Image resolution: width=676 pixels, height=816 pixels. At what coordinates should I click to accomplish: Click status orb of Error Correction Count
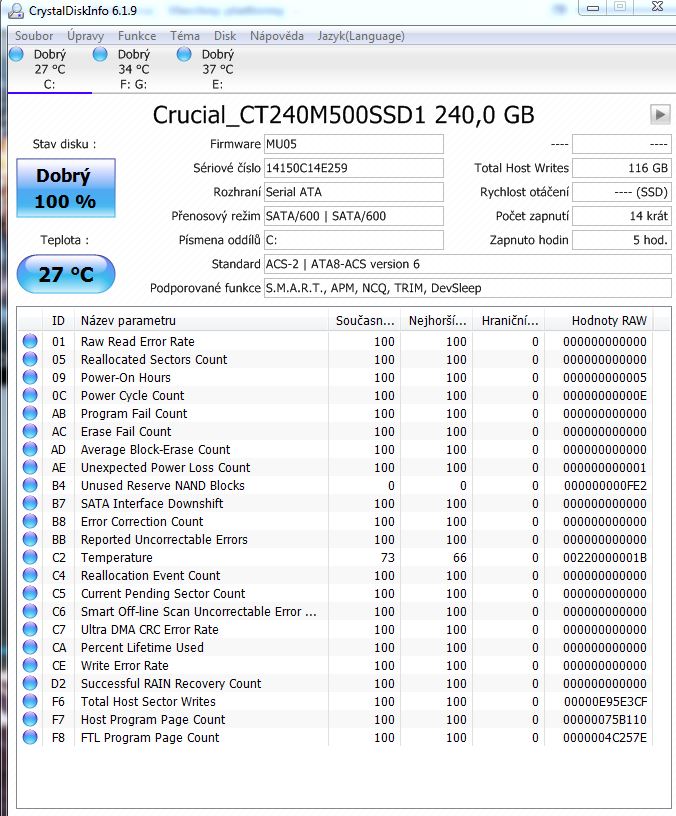point(30,521)
